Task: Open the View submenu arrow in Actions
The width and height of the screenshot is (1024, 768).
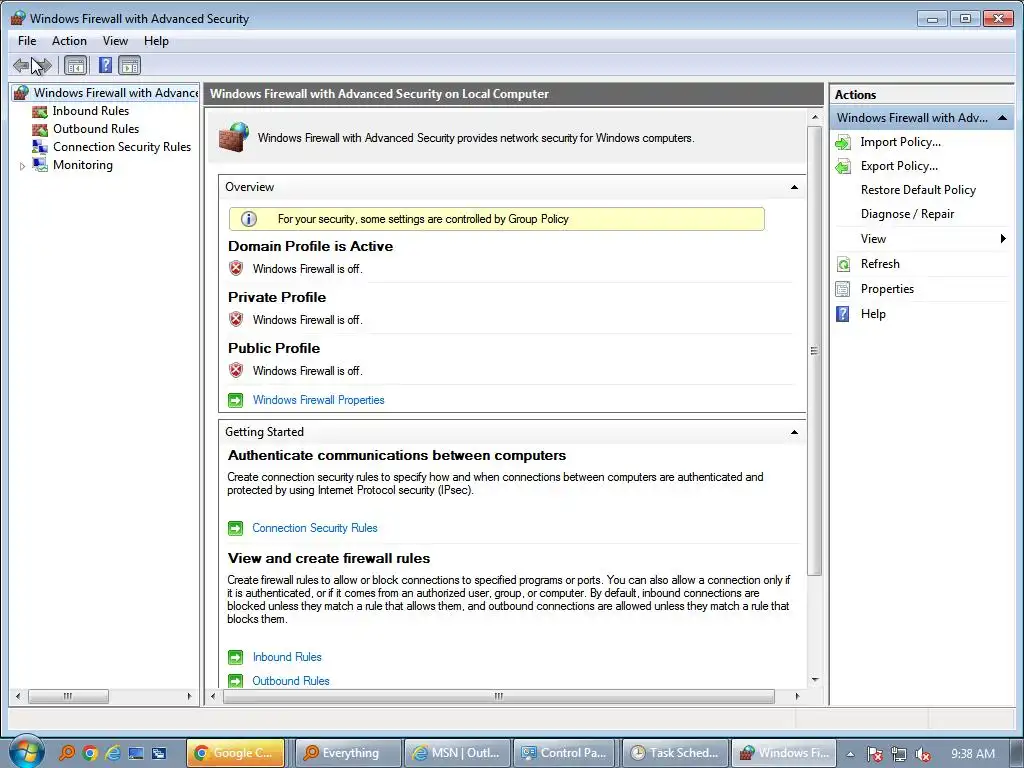Action: click(x=1003, y=238)
